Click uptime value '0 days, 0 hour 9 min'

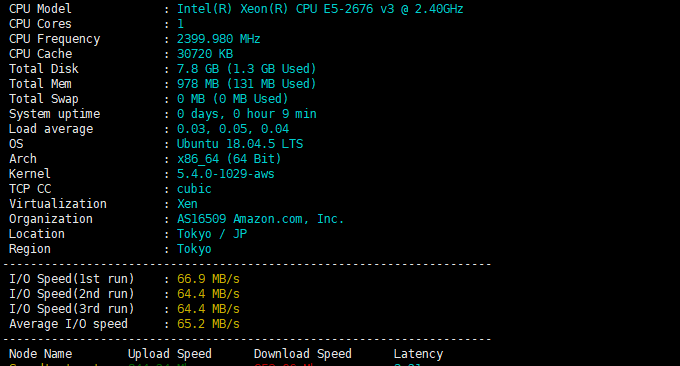[247, 114]
